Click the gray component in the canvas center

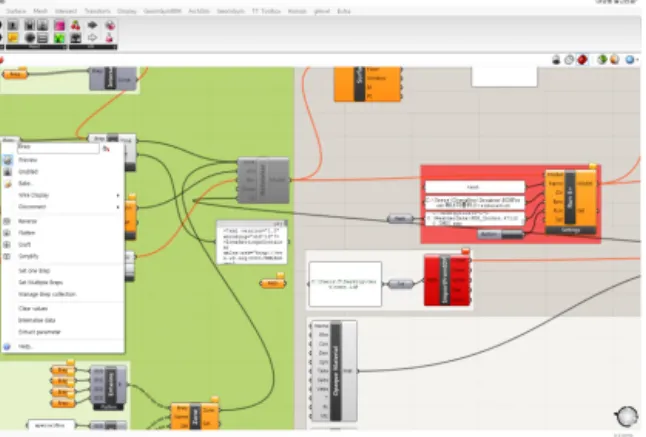[x=263, y=180]
